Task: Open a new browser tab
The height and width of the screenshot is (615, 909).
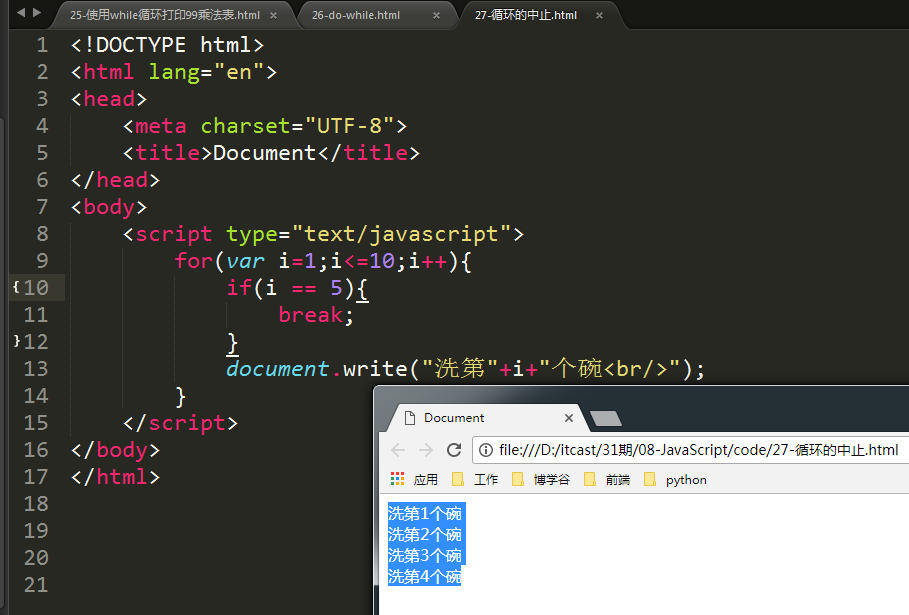Action: 606,418
